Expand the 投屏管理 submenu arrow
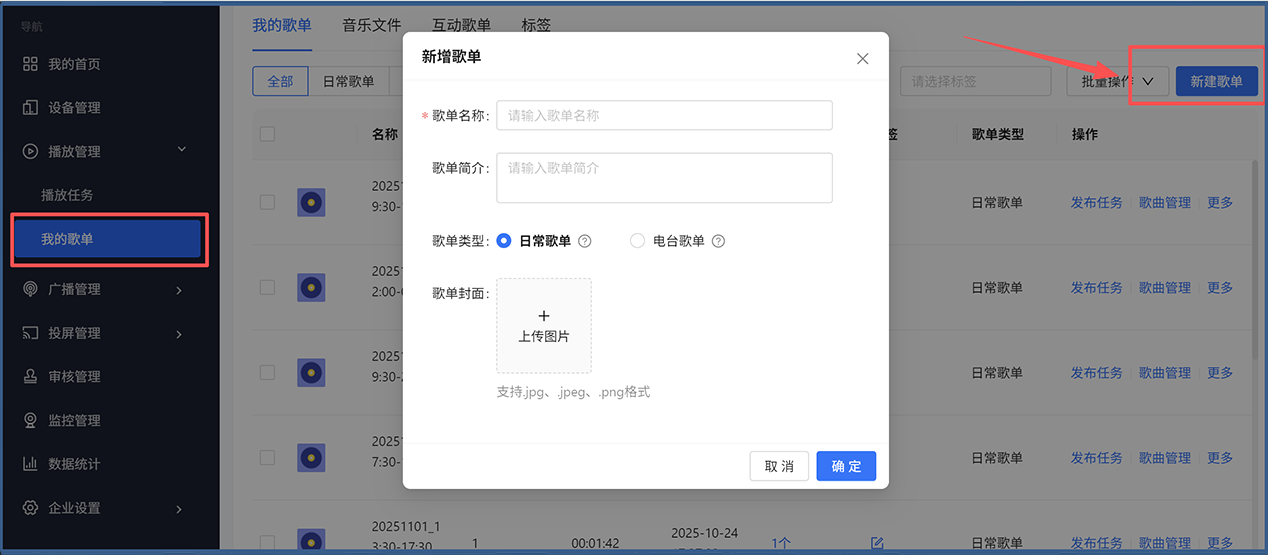This screenshot has width=1268, height=555. (x=179, y=334)
